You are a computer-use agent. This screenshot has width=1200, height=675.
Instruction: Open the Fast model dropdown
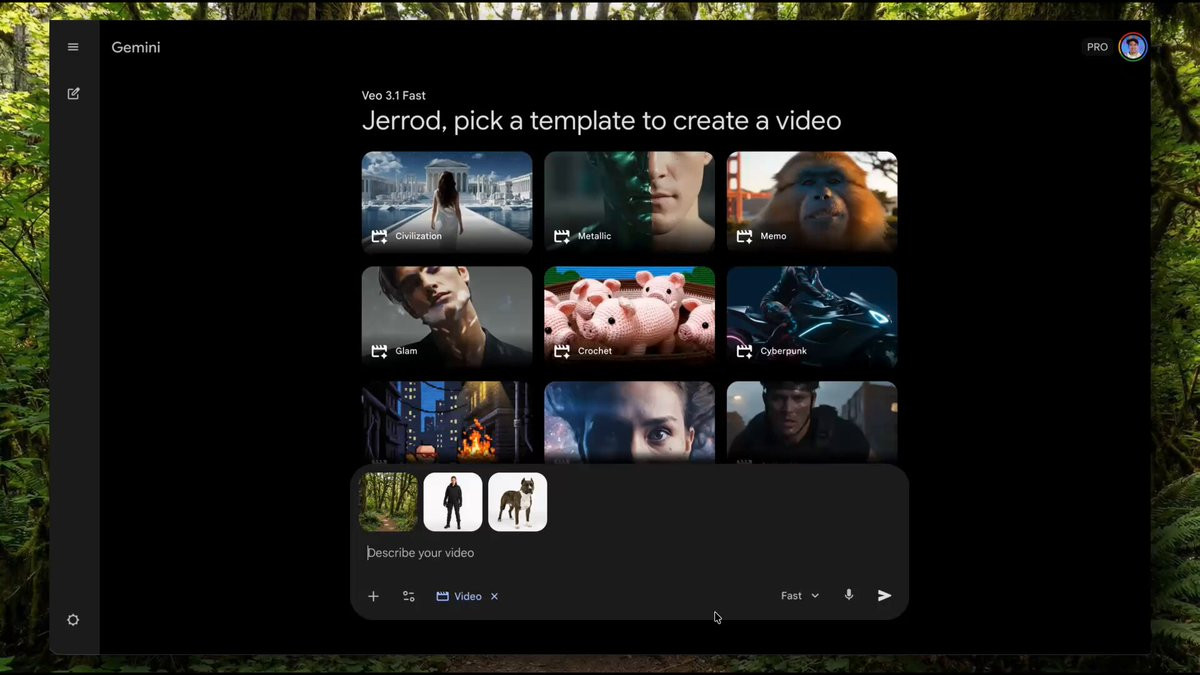pos(800,596)
